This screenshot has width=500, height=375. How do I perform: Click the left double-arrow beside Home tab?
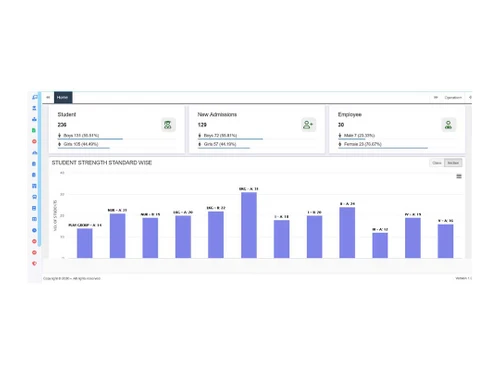(48, 97)
